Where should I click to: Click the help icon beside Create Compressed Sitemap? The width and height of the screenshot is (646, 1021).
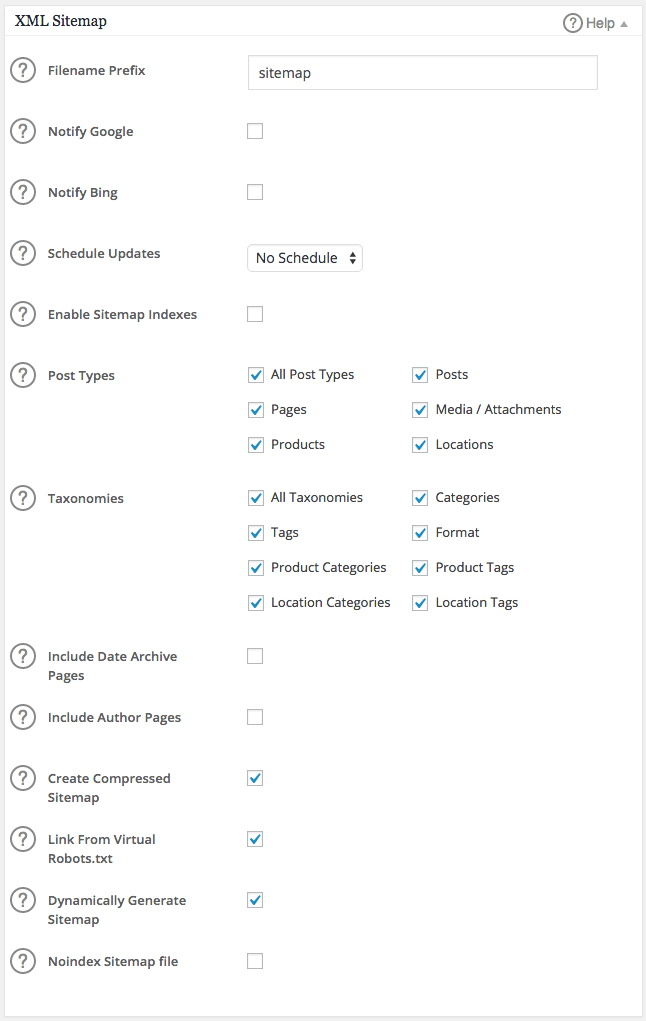point(22,778)
